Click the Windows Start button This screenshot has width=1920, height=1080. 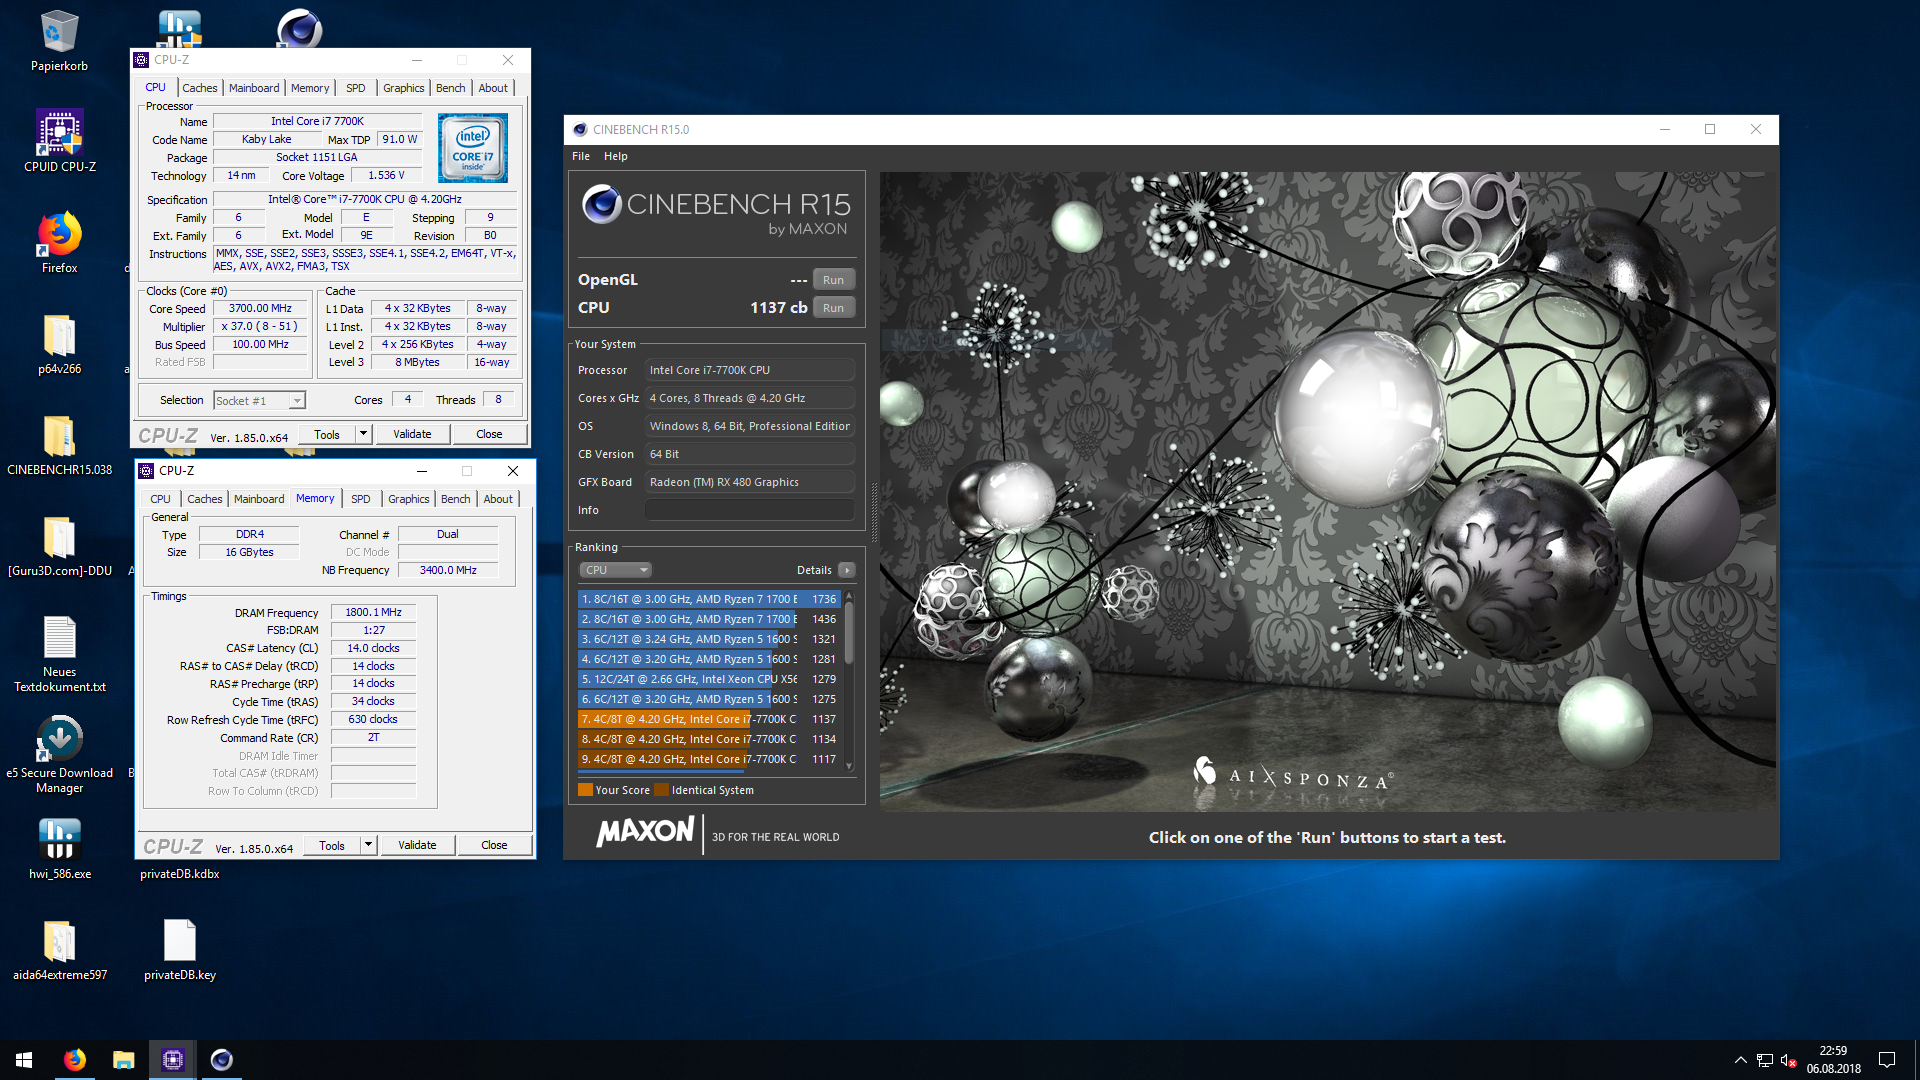pyautogui.click(x=24, y=1060)
